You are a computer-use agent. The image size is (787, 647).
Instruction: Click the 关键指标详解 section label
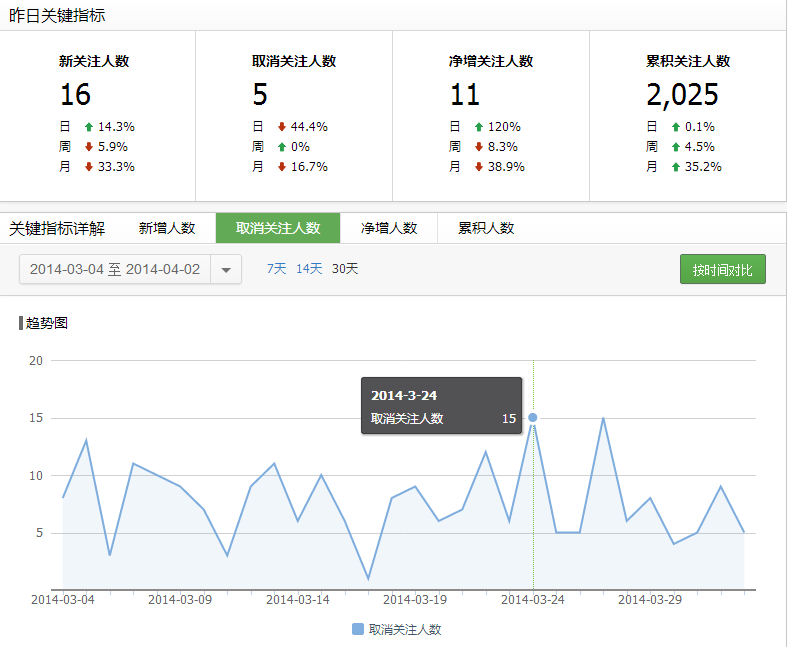57,228
